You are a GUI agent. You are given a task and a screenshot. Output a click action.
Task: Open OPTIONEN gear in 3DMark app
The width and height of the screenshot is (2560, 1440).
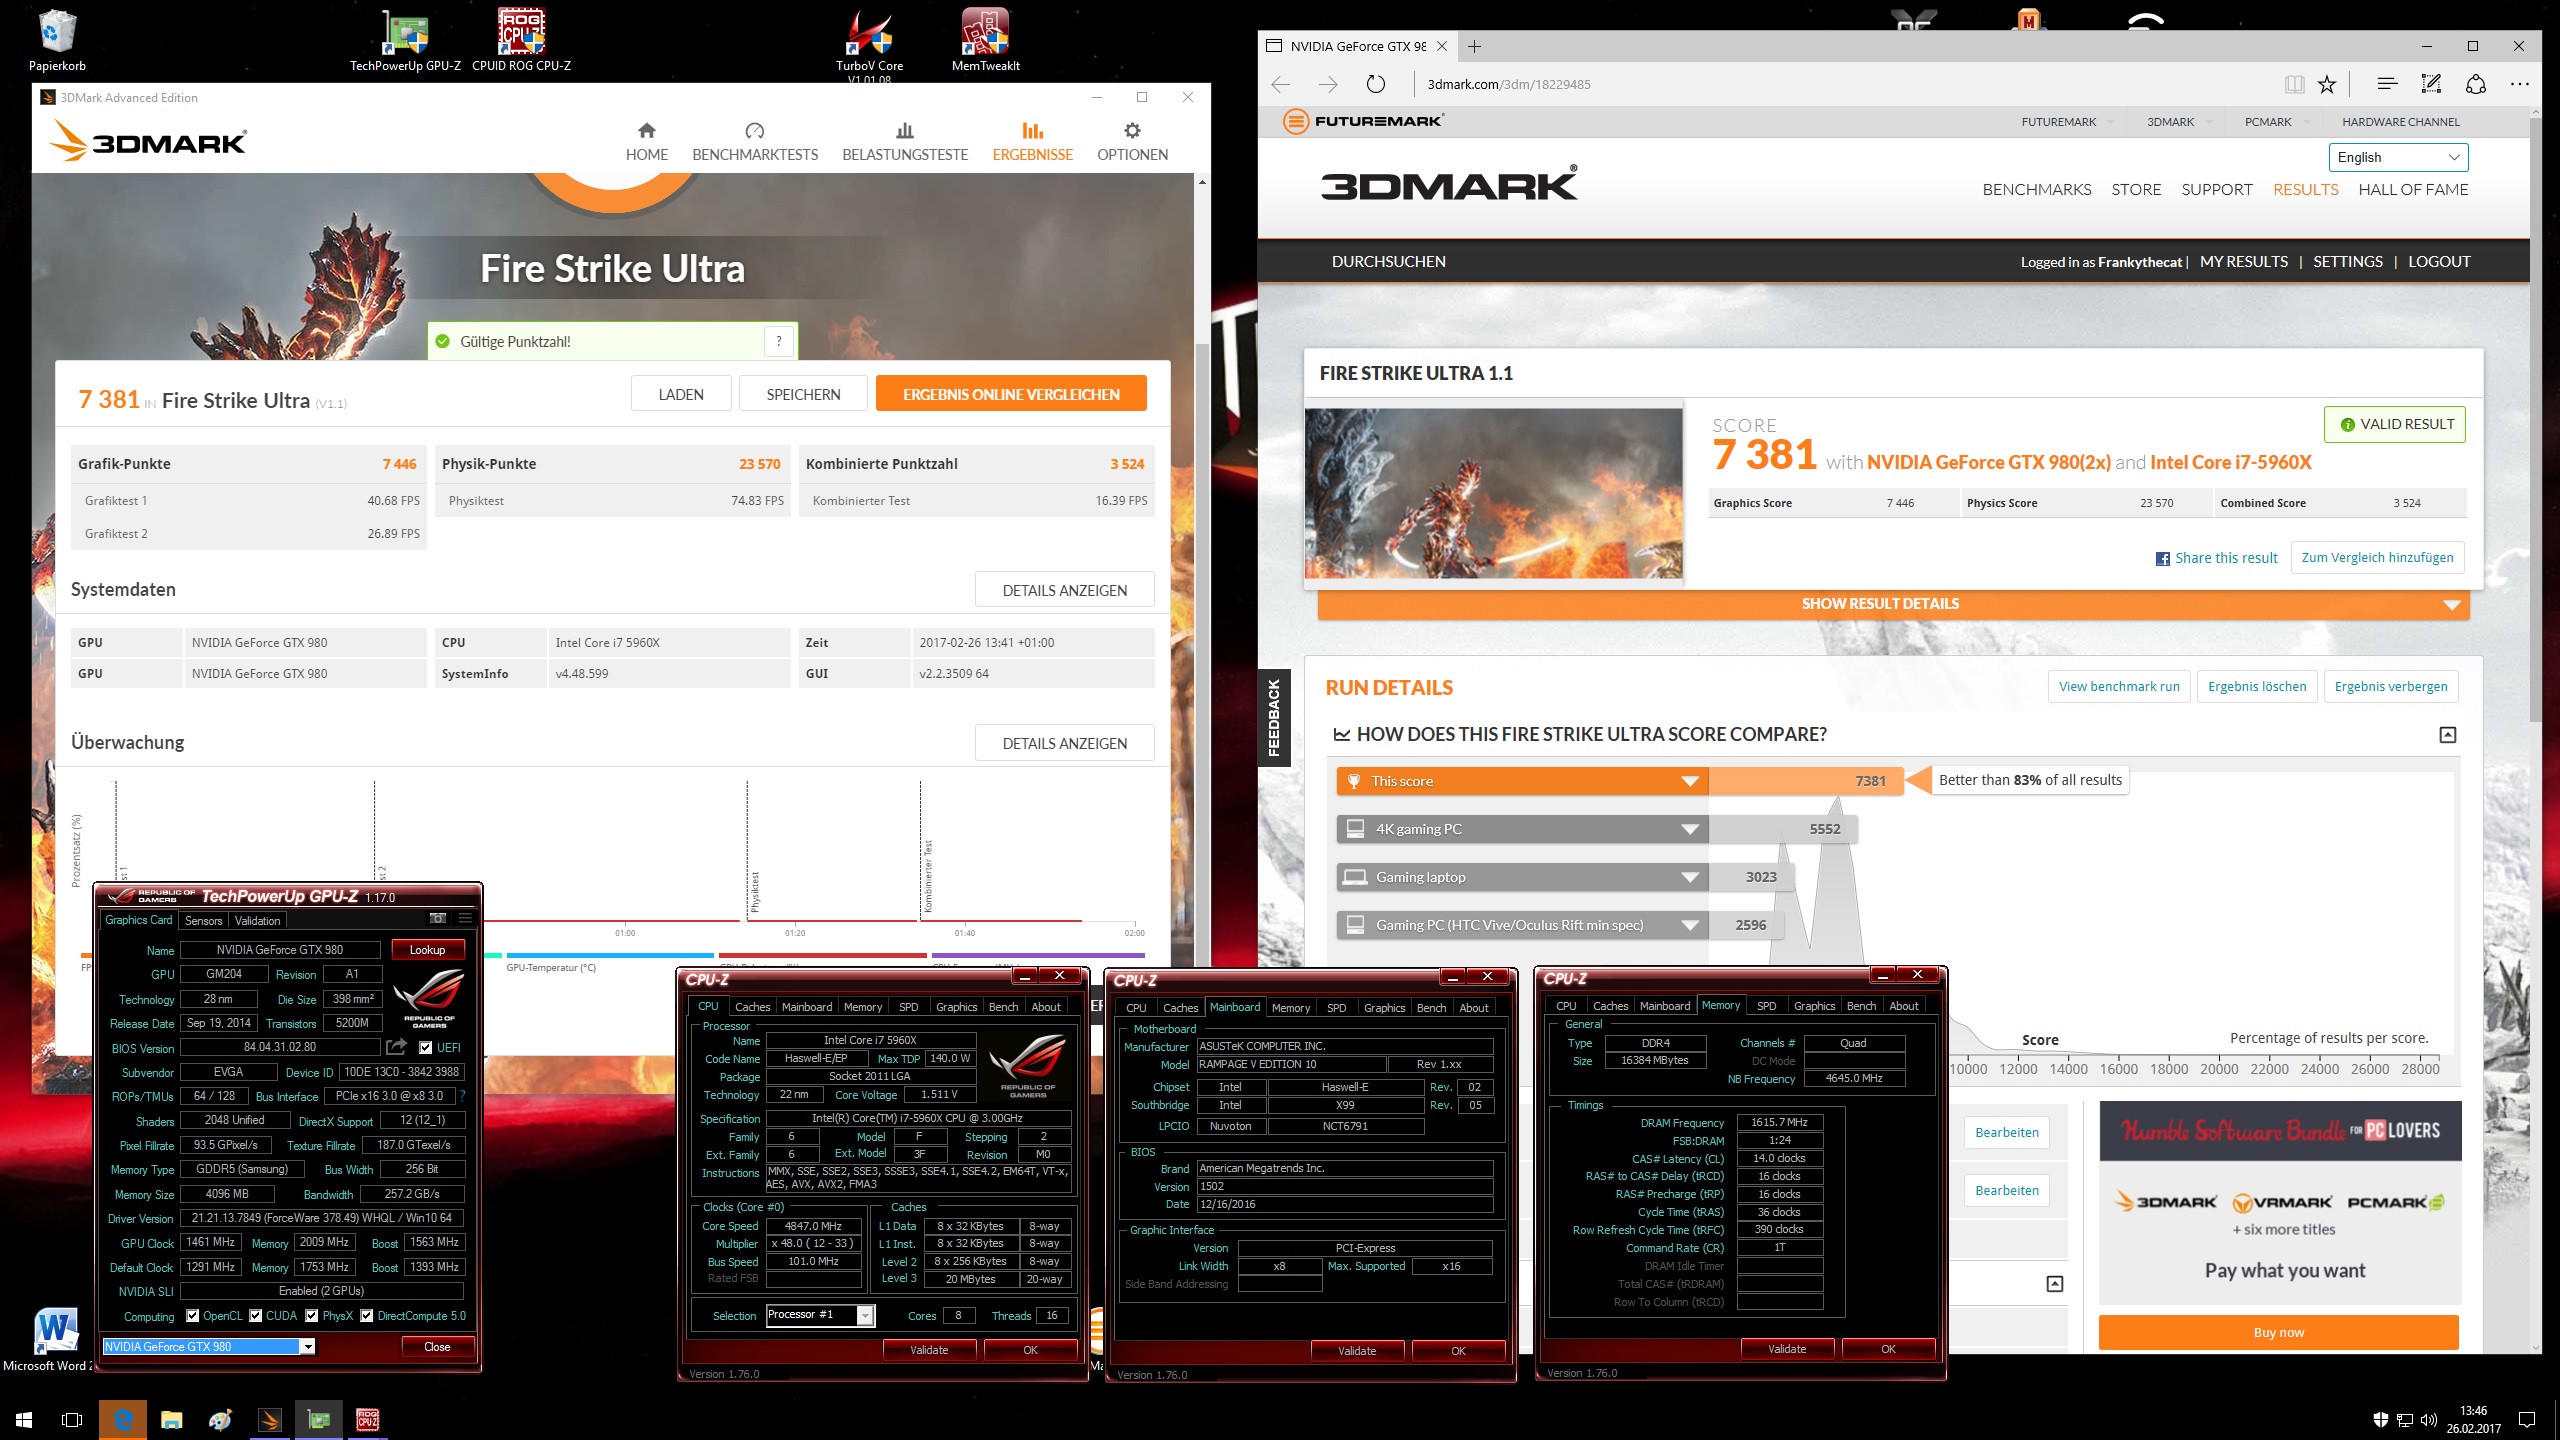(1132, 142)
